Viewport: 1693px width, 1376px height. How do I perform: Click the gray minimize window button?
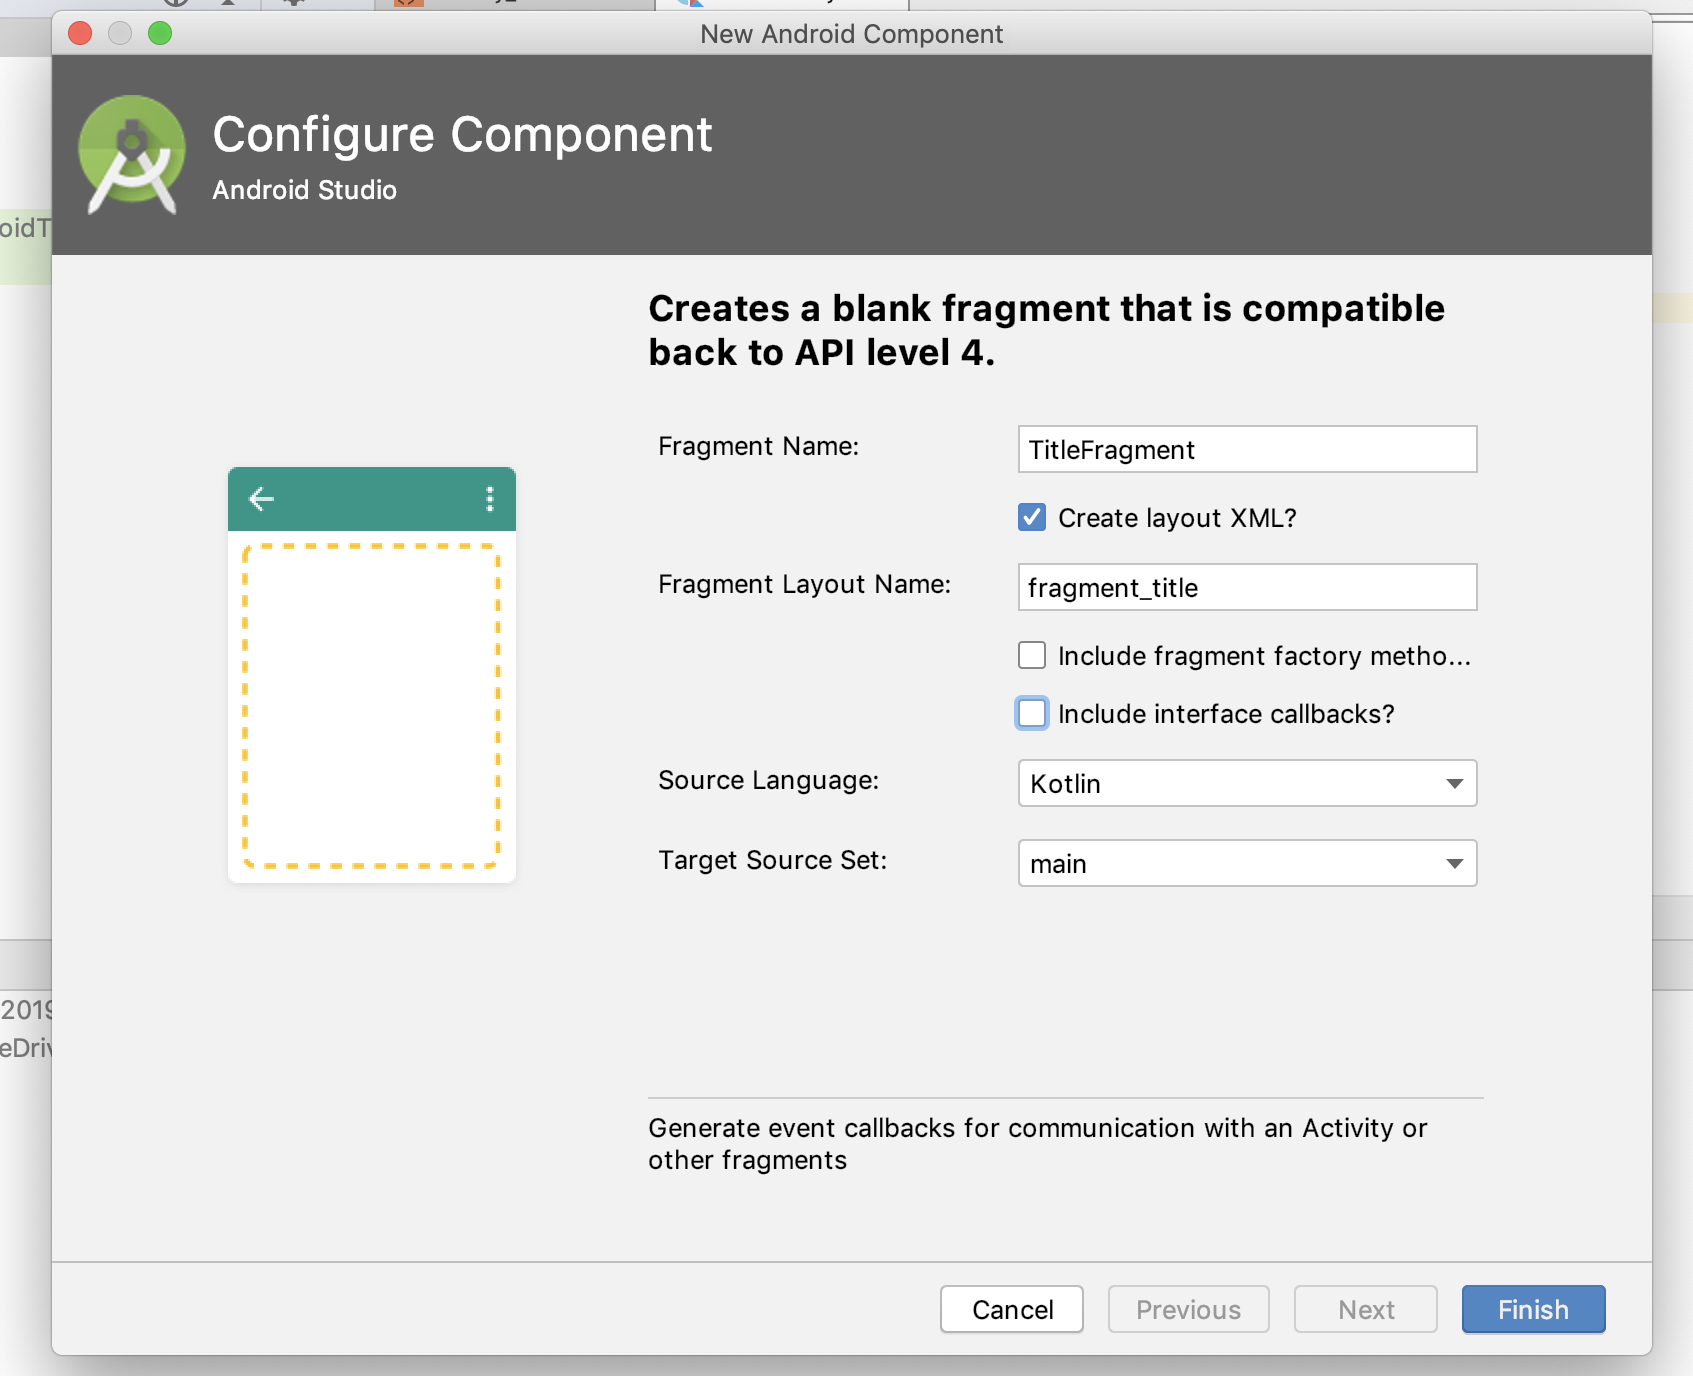120,33
